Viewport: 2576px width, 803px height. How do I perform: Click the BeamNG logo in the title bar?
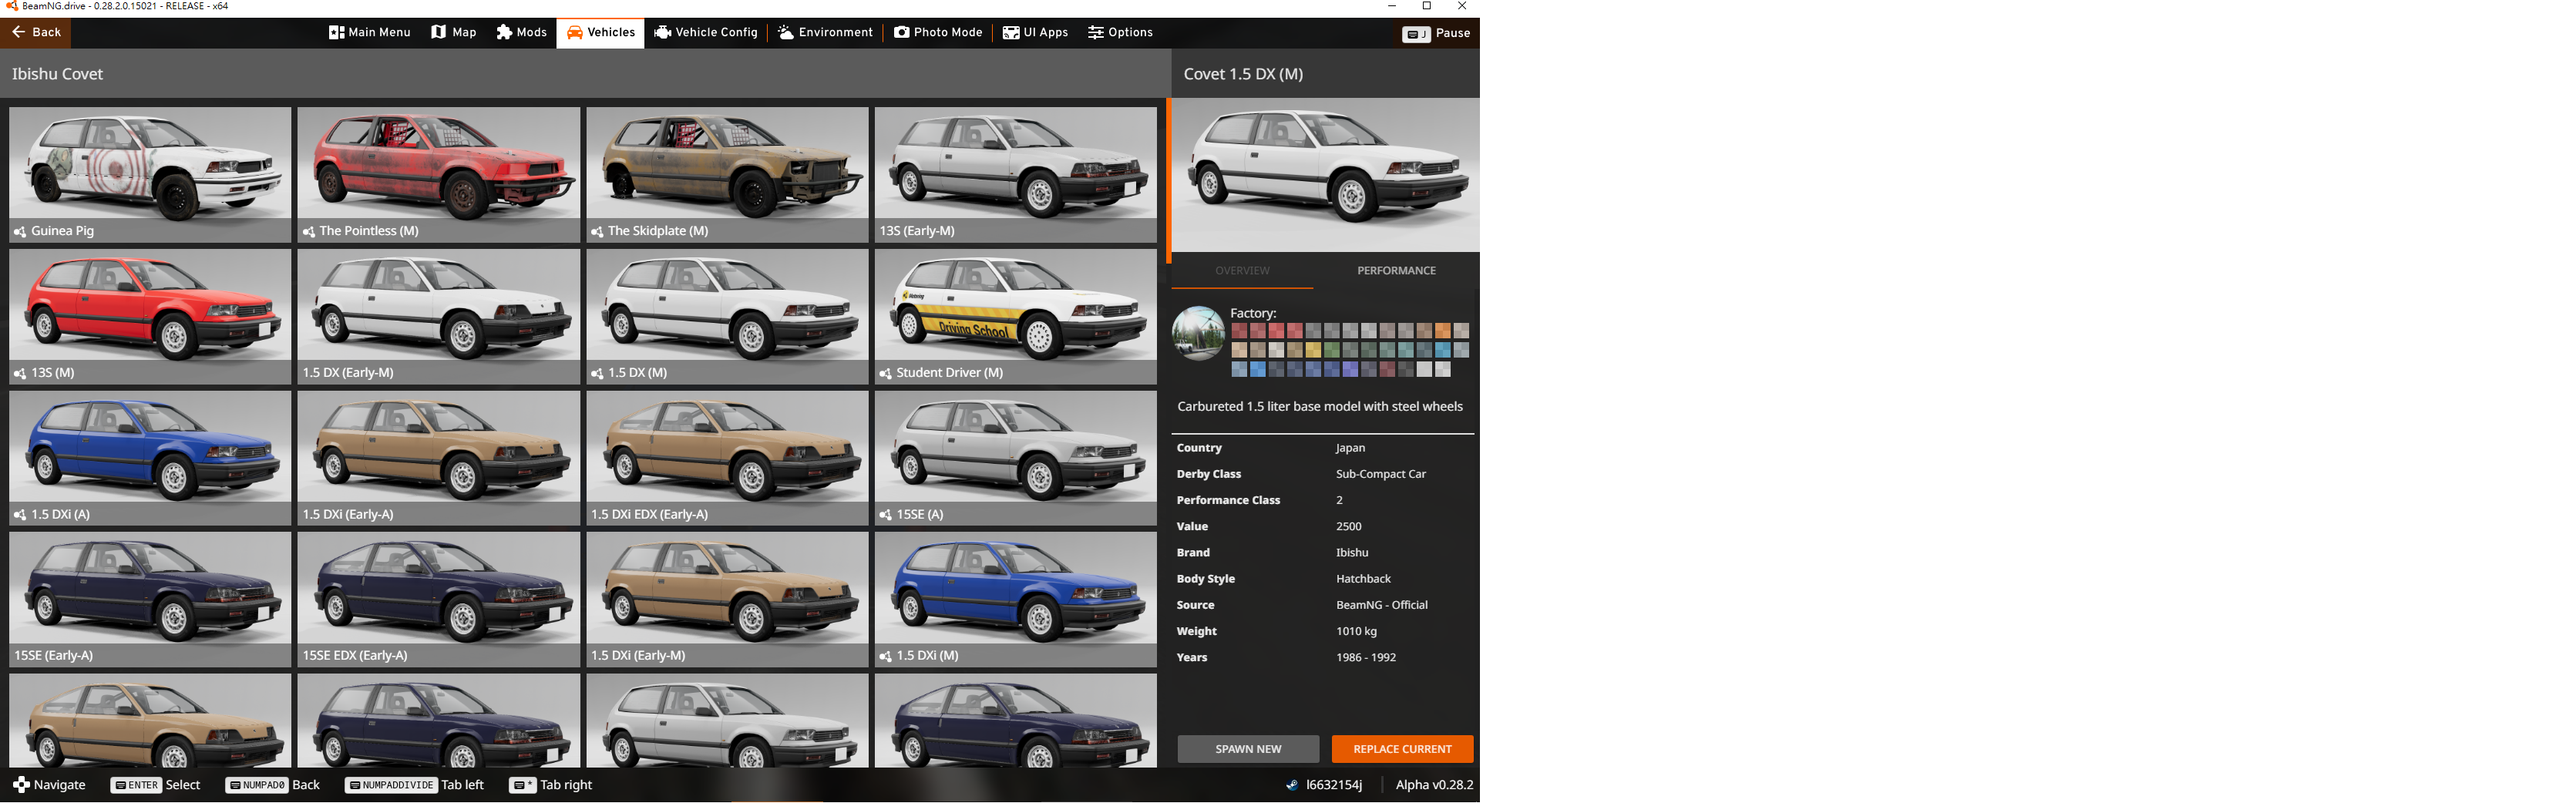point(12,6)
